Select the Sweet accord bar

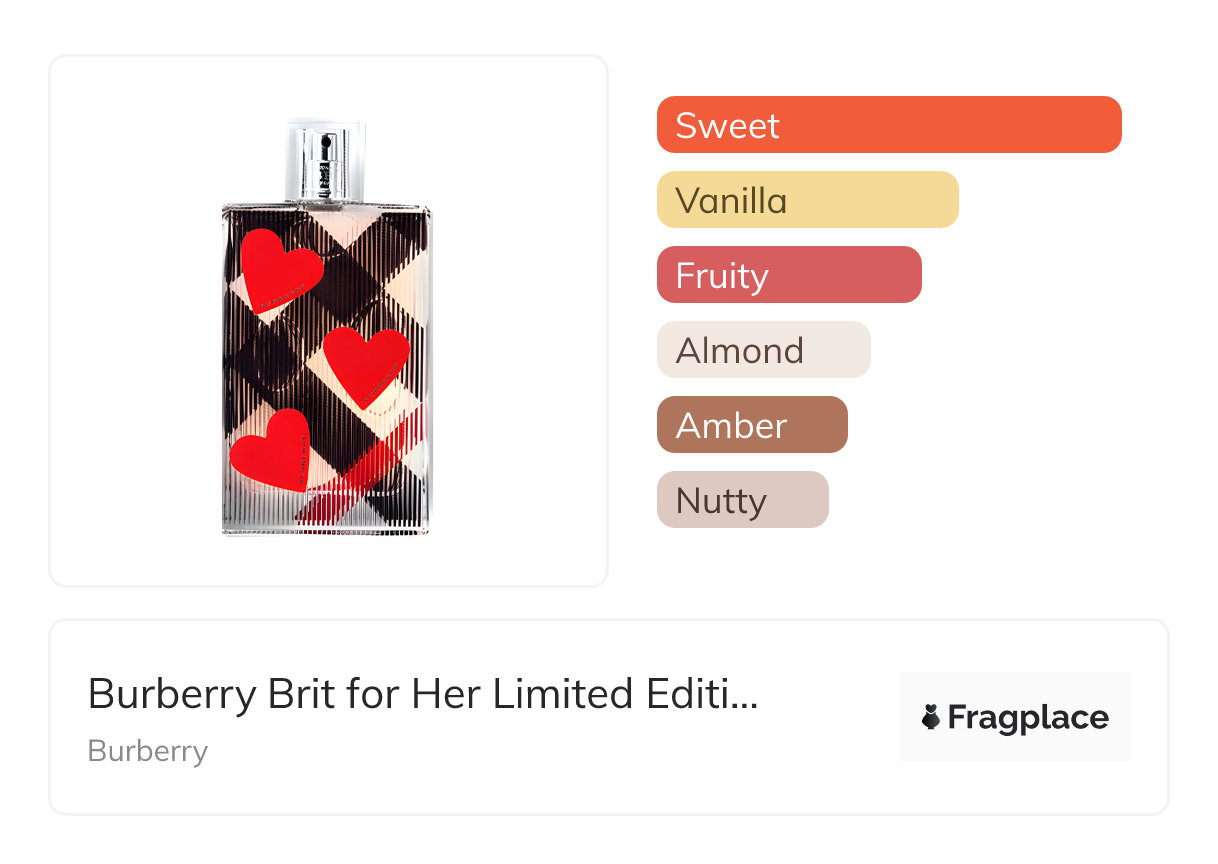point(888,125)
